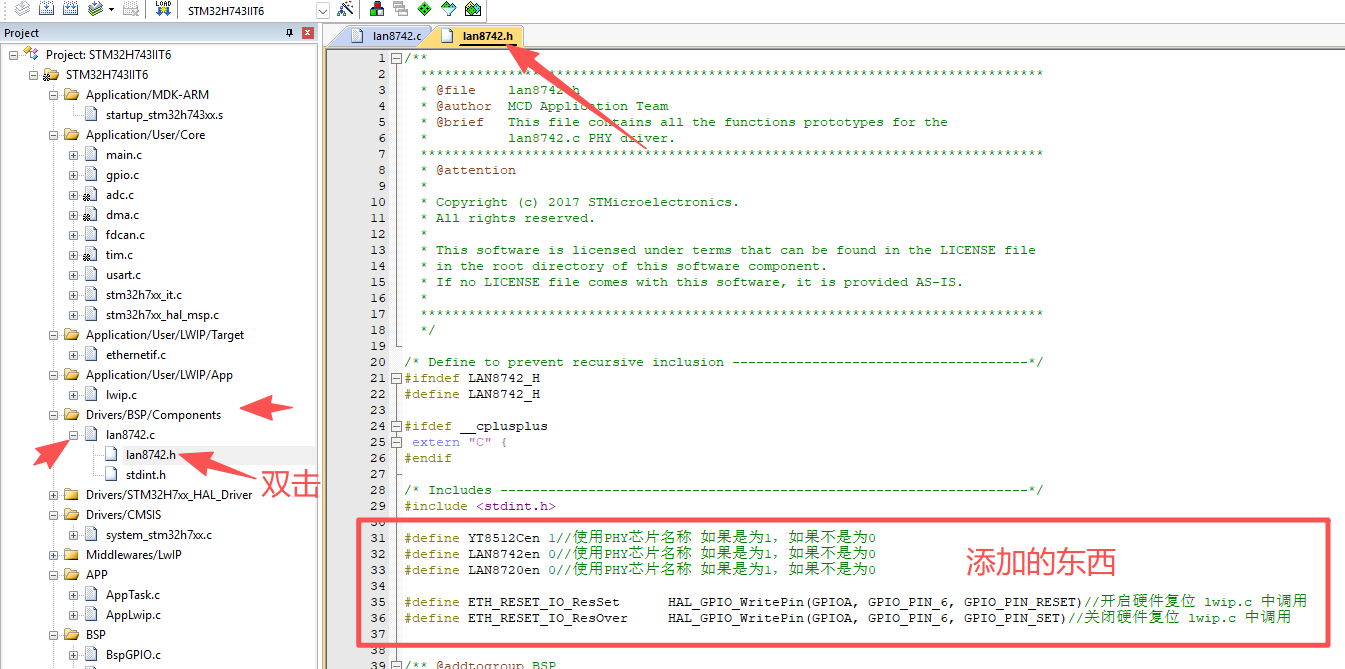The image size is (1345, 669).
Task: Expand the main.c node in project tree
Action: click(73, 155)
